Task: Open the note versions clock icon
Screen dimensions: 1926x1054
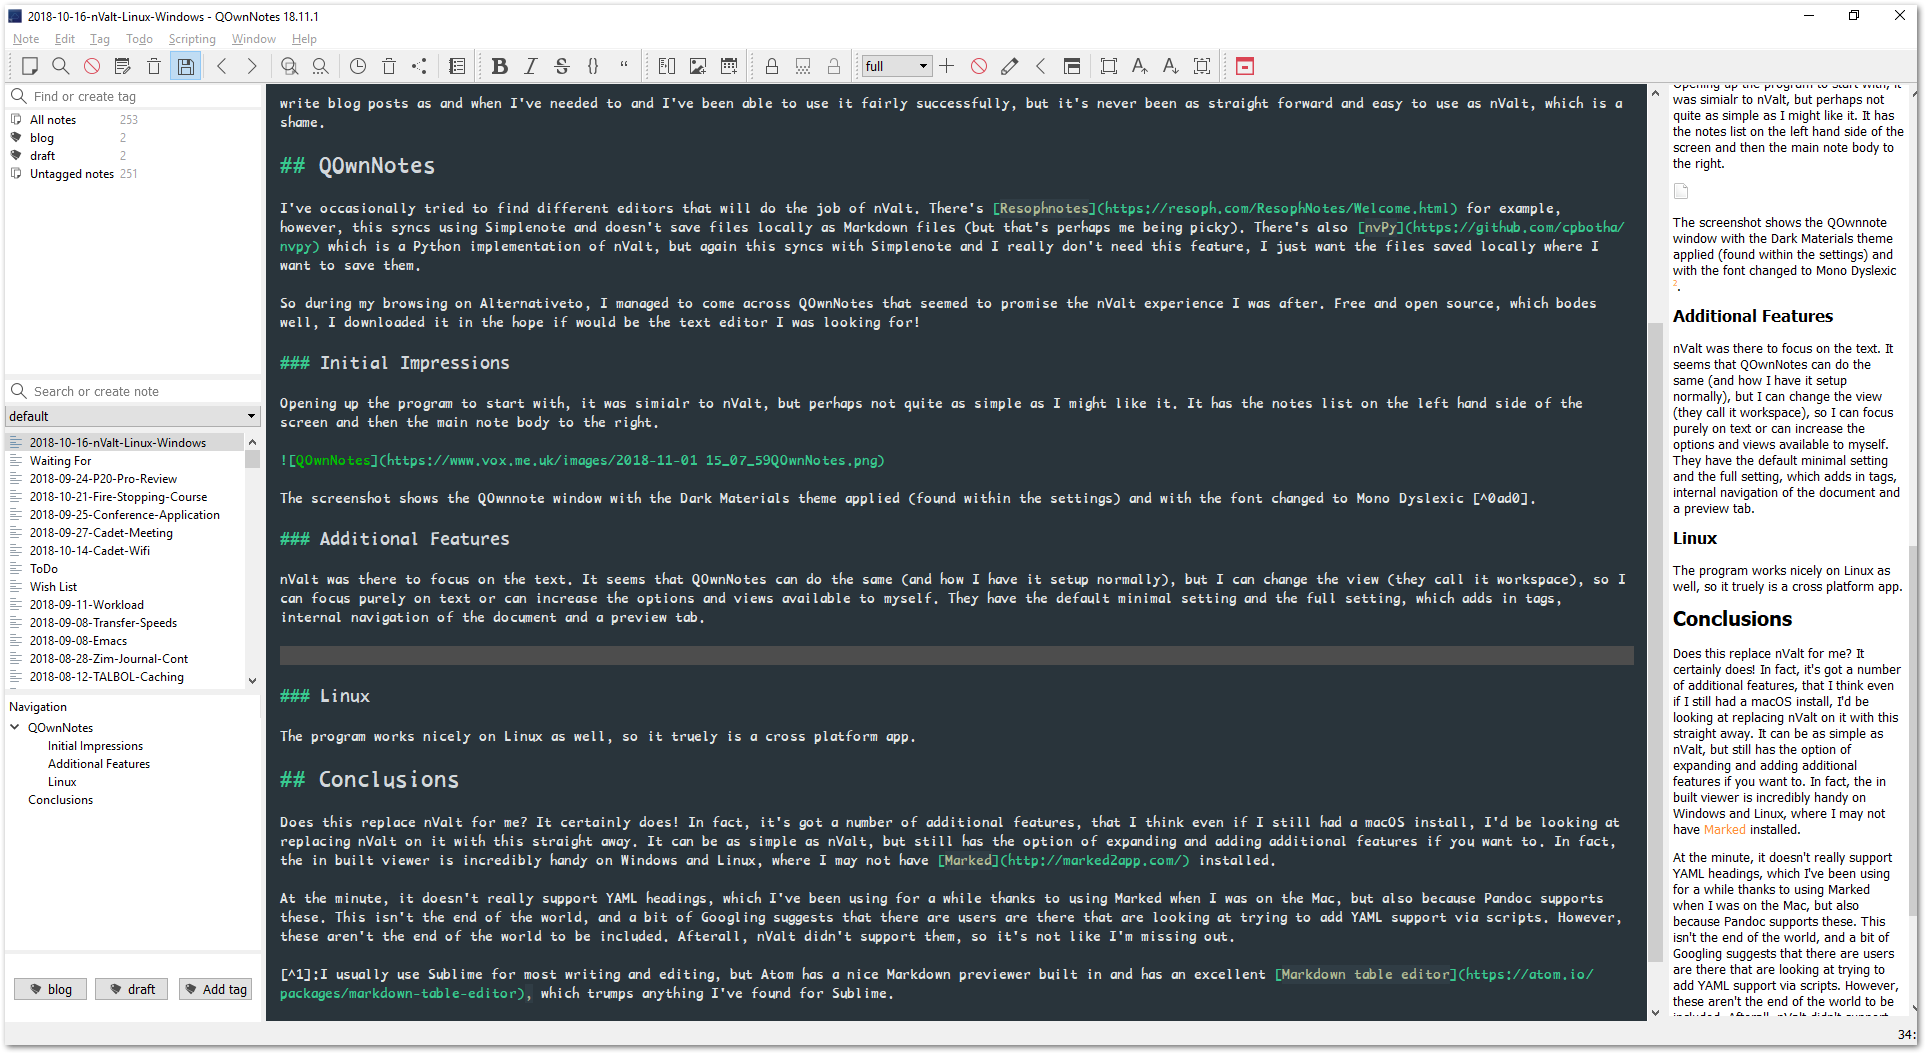Action: pyautogui.click(x=358, y=66)
